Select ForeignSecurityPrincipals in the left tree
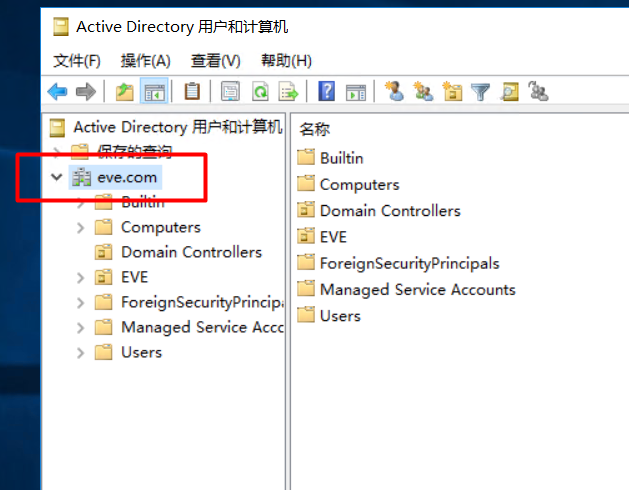The image size is (629, 490). (202, 302)
